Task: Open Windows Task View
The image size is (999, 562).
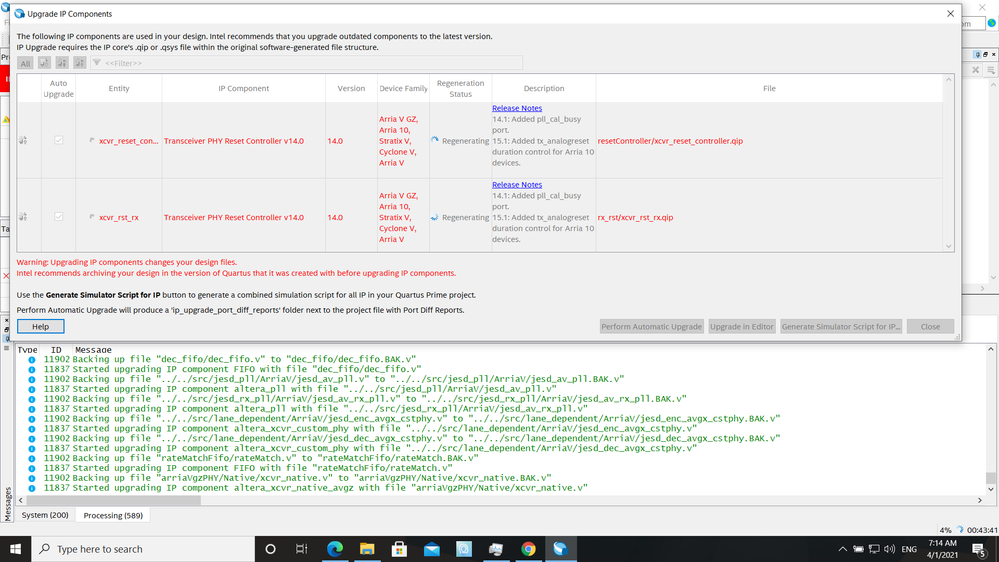Action: (x=302, y=549)
